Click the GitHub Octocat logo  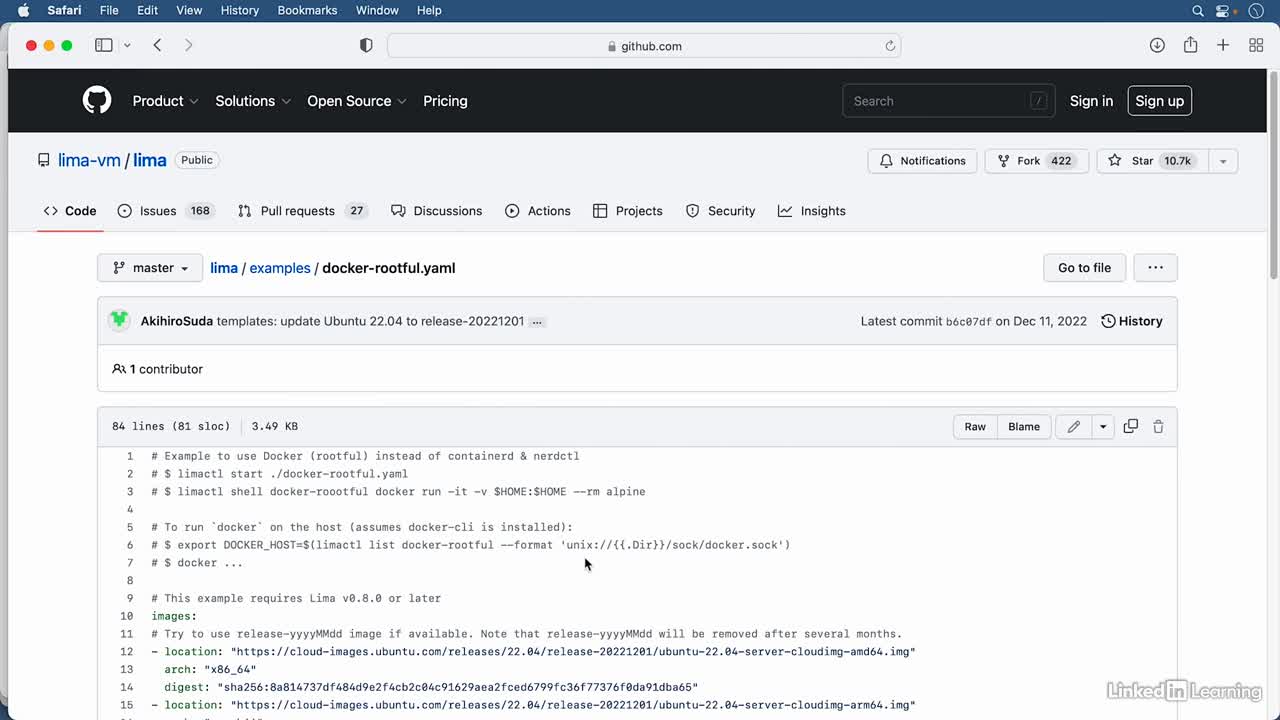(97, 100)
